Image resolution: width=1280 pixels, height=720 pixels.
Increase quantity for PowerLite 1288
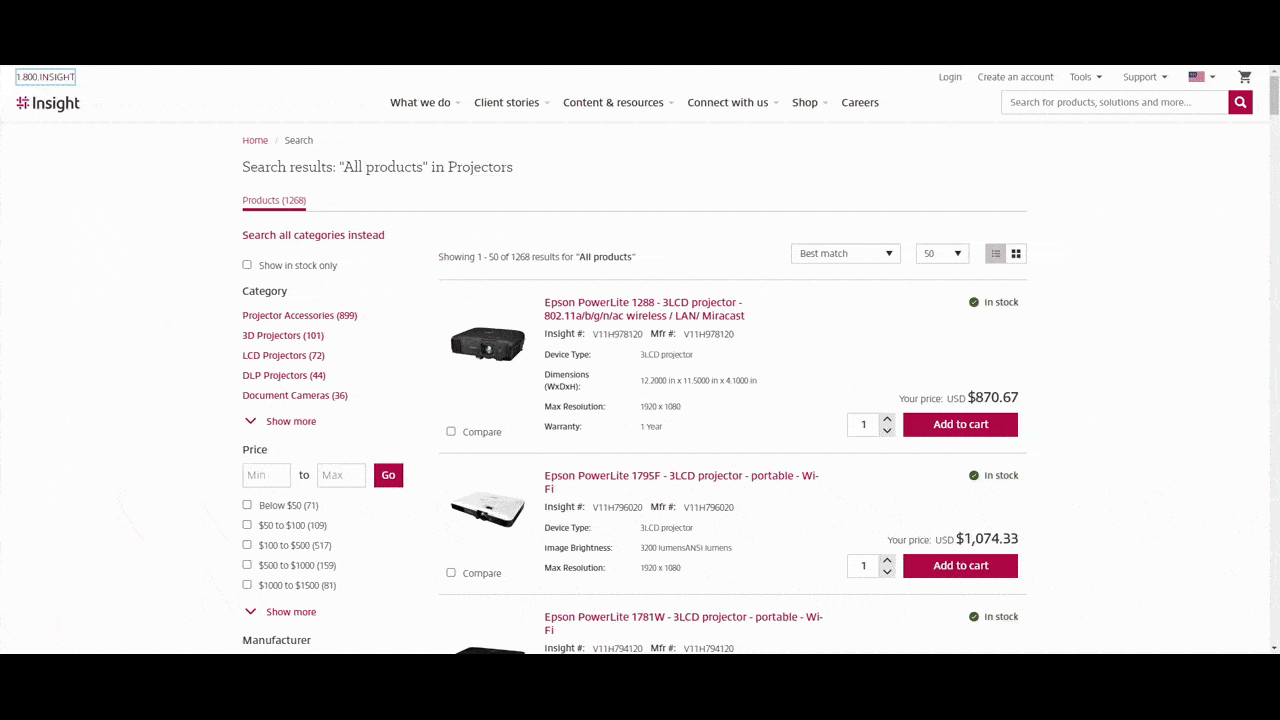[x=887, y=419]
